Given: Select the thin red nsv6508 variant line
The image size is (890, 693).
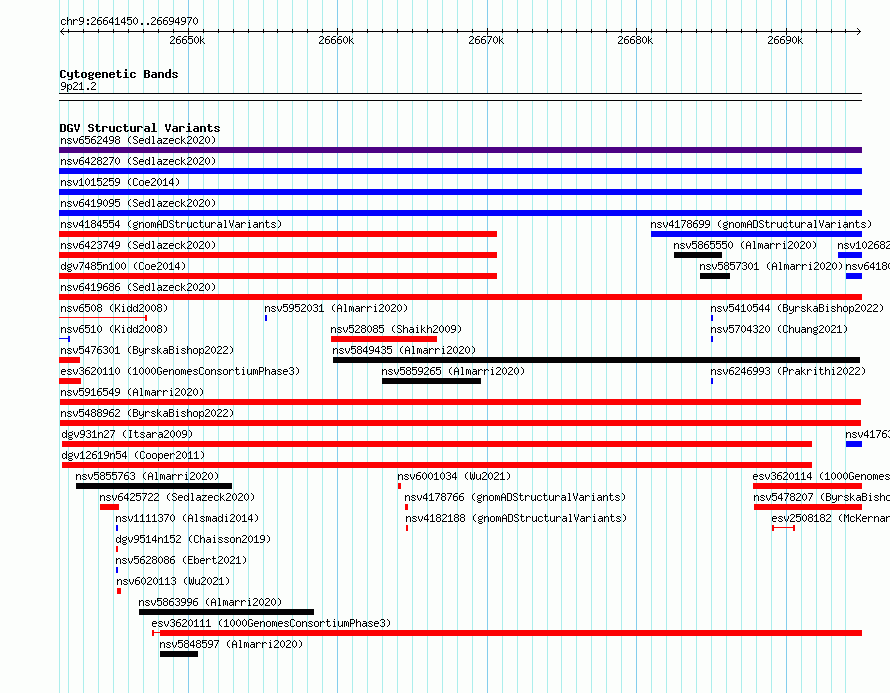Looking at the screenshot, I should (103, 318).
